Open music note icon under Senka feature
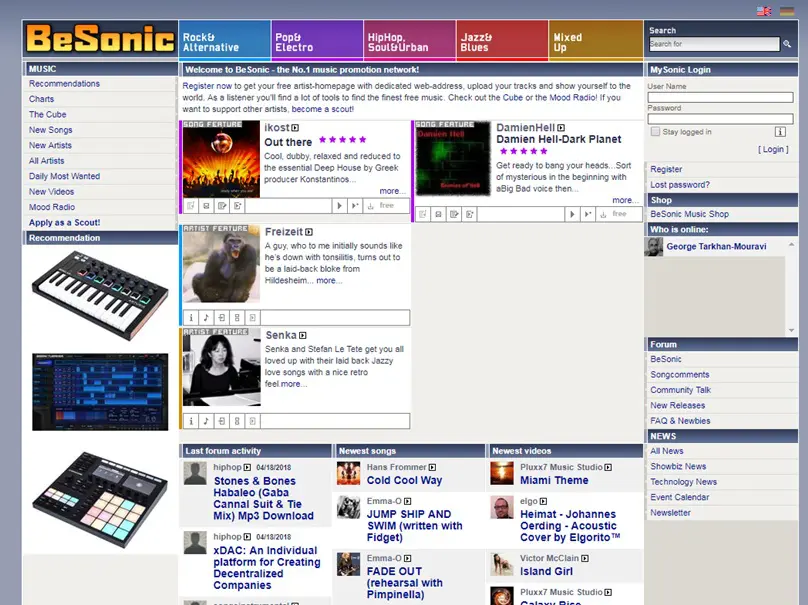This screenshot has height=605, width=808. pos(206,421)
